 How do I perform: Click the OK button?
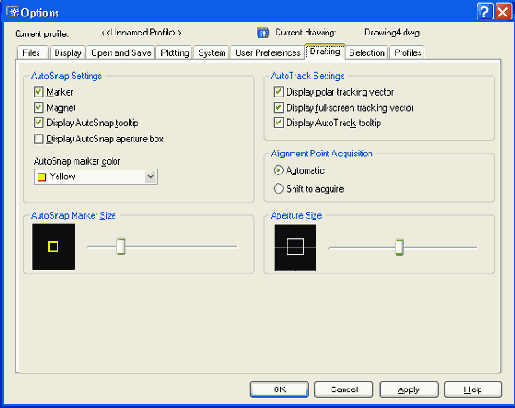[x=279, y=389]
